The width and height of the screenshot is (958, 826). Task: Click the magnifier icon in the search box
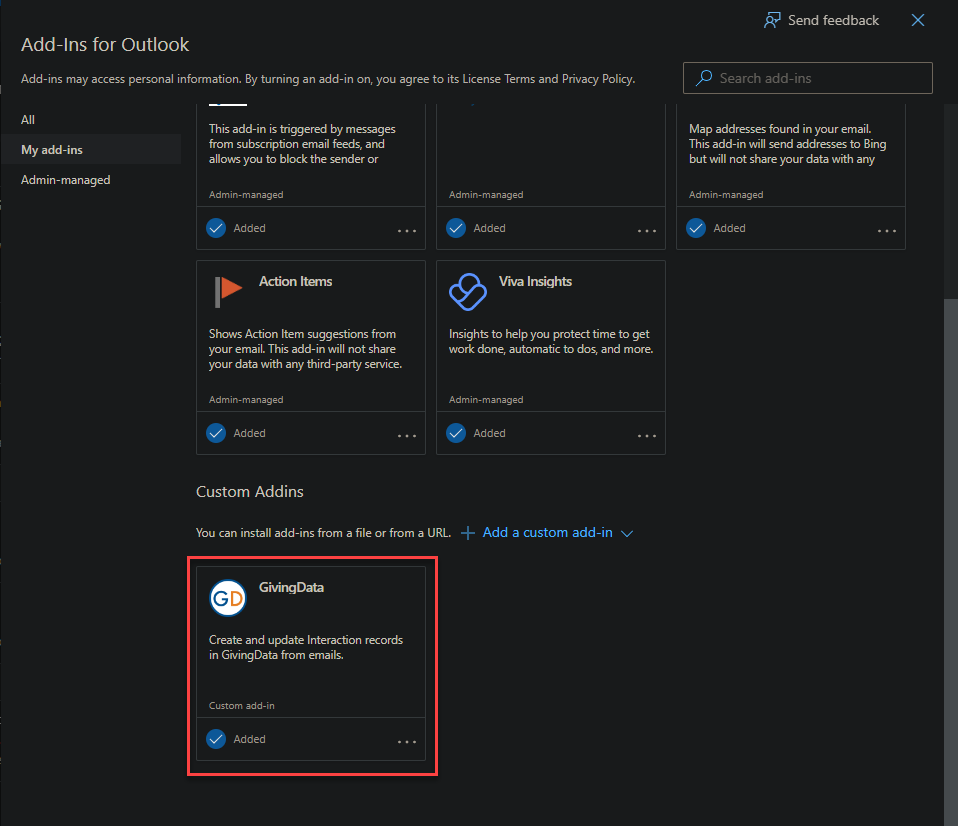click(x=703, y=78)
